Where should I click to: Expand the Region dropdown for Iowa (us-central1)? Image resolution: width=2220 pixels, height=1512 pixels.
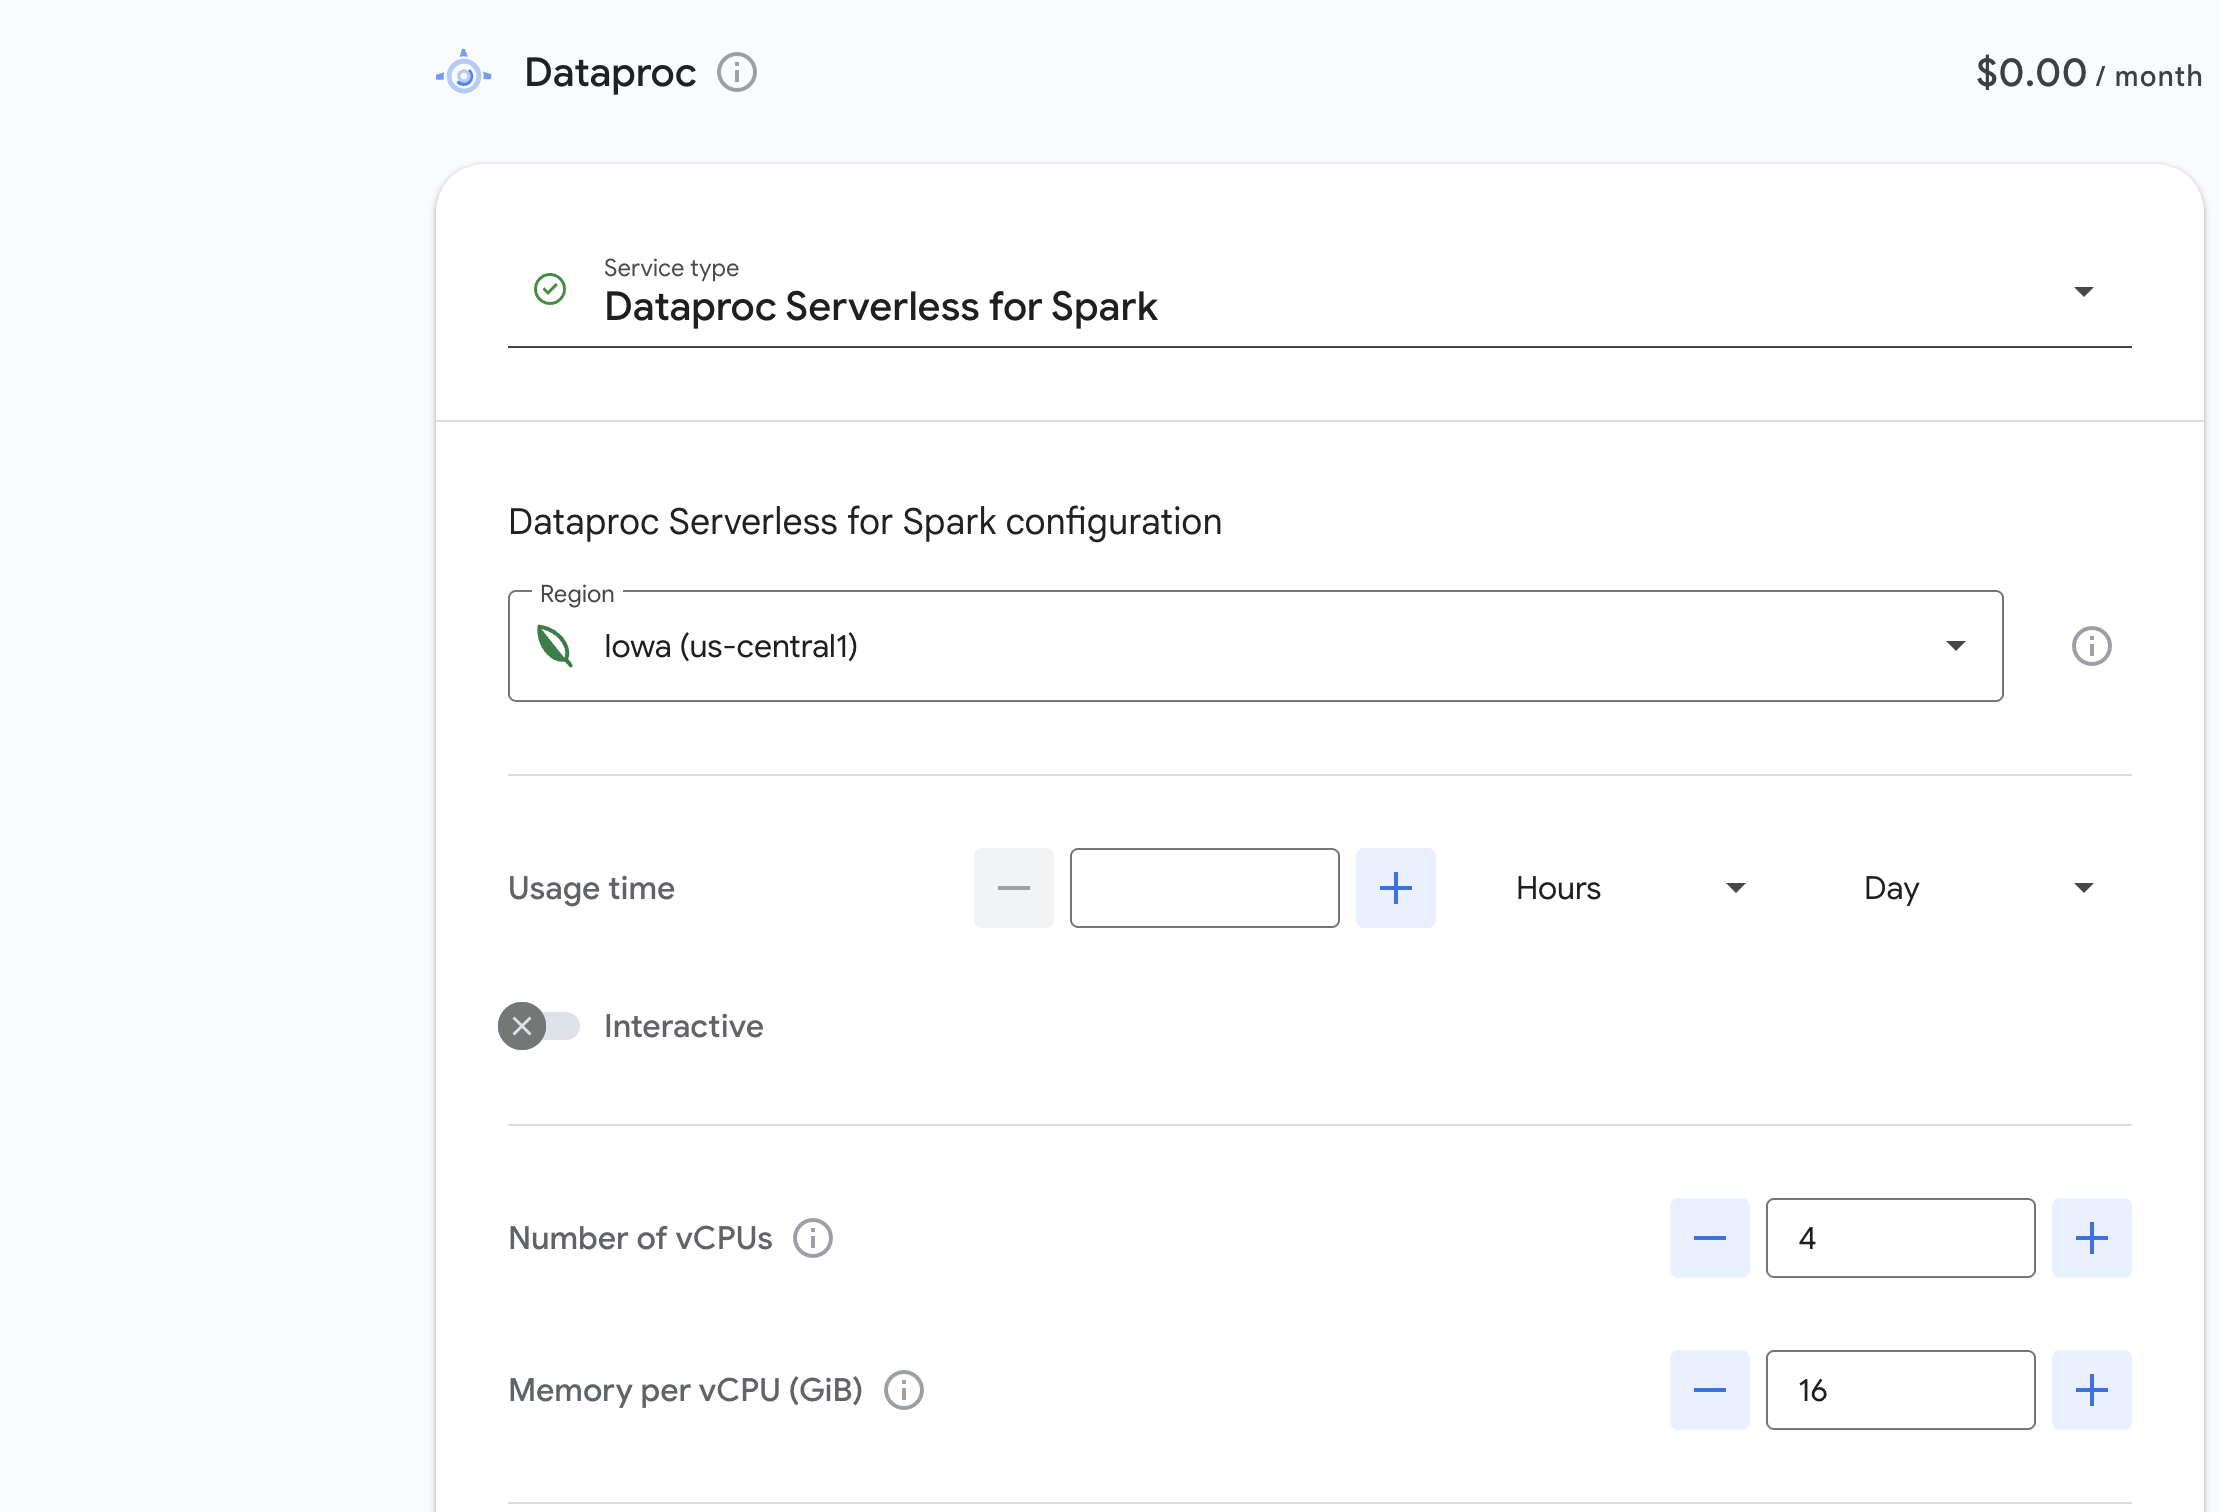[1256, 646]
